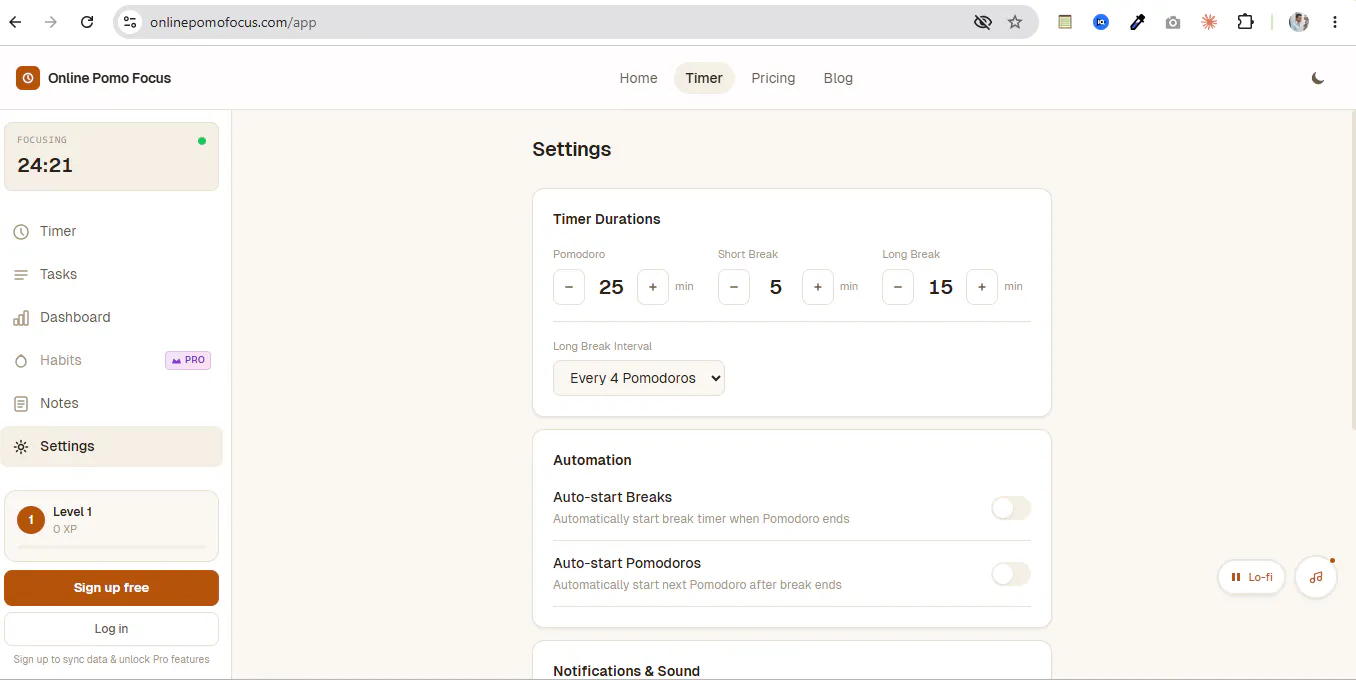Viewport: 1356px width, 680px height.
Task: Click the Habits droplet icon
Action: point(21,361)
